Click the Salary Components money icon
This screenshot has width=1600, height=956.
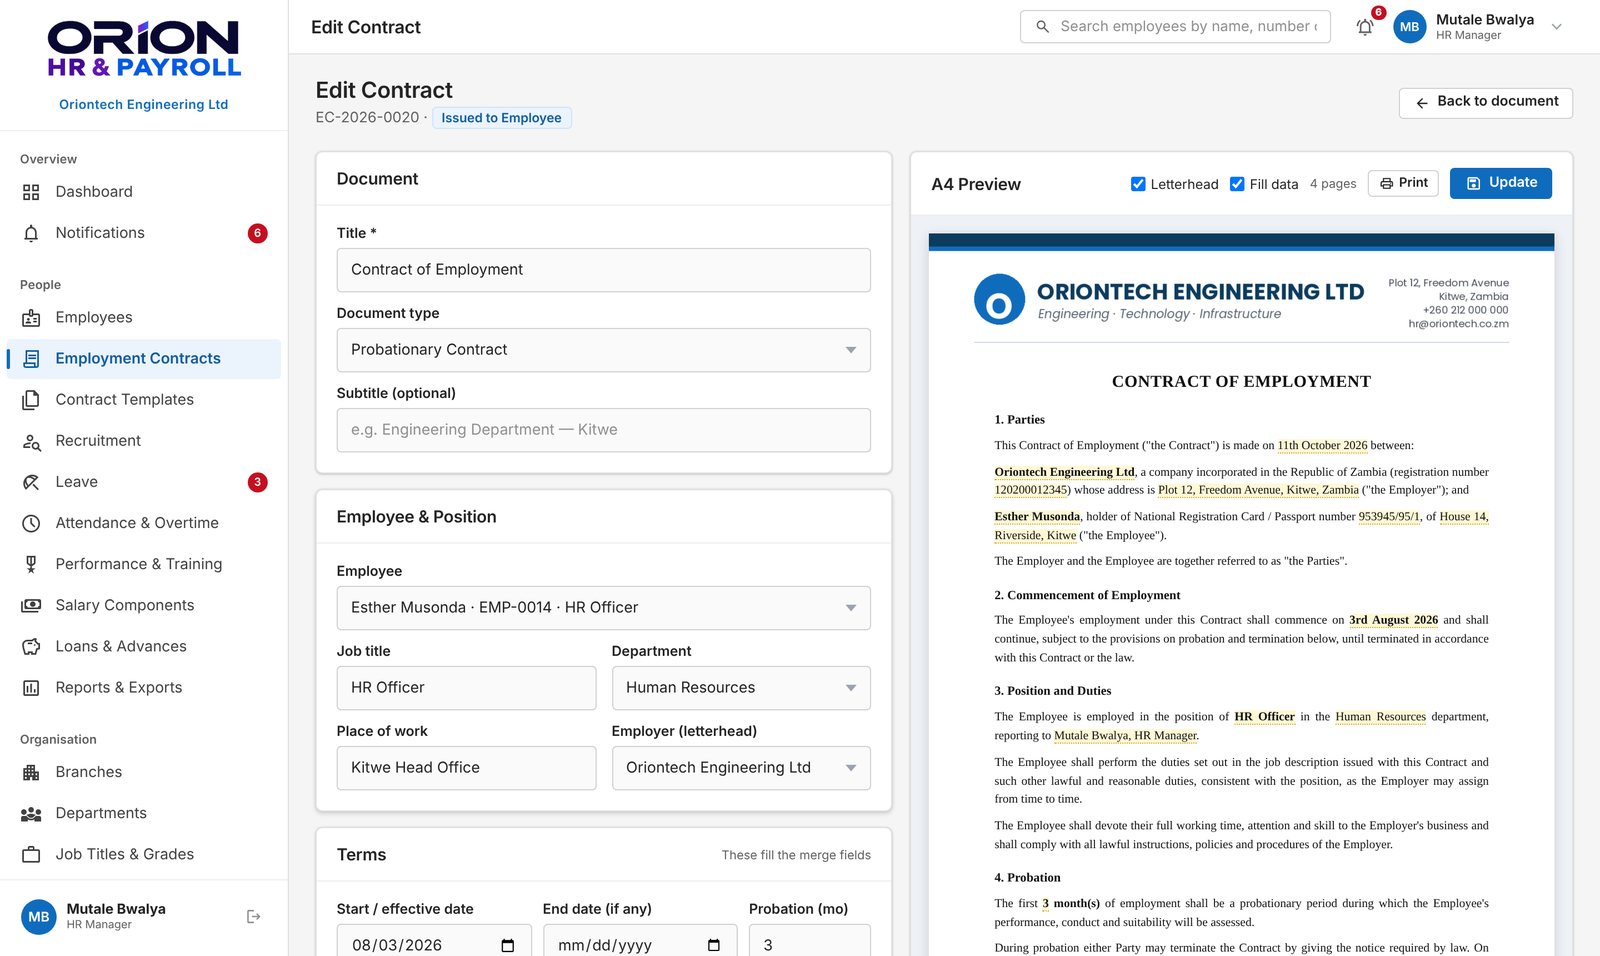(x=31, y=605)
